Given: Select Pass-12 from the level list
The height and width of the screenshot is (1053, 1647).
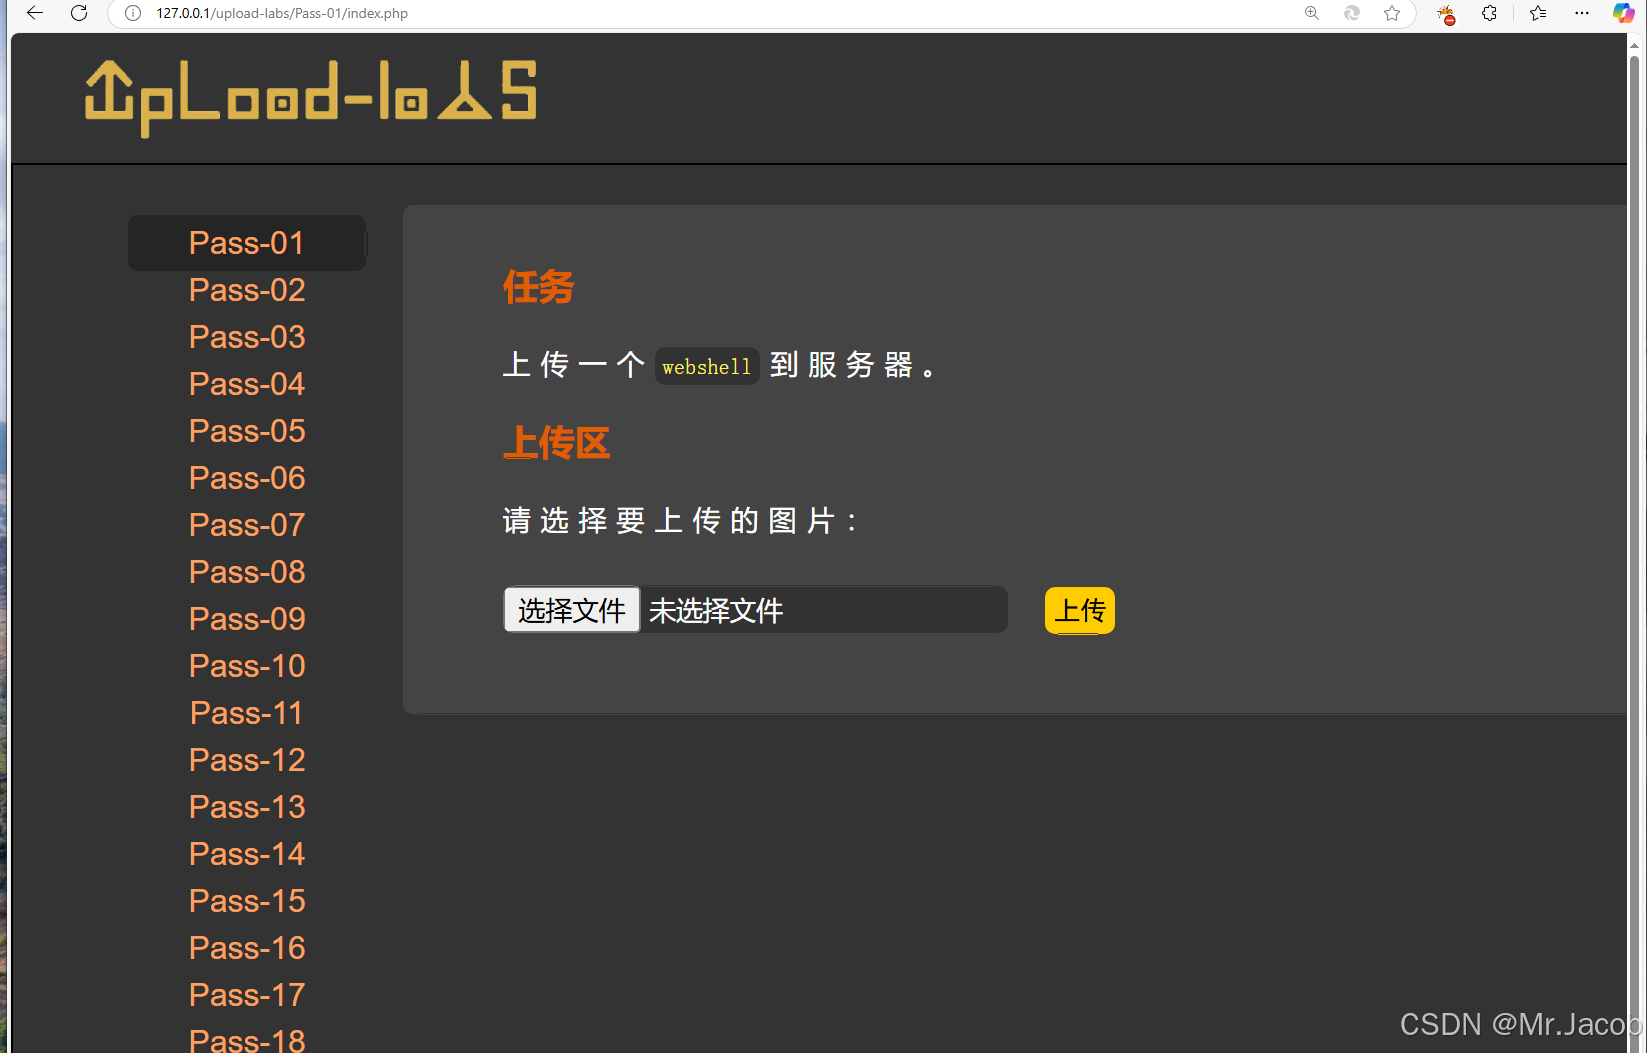Looking at the screenshot, I should (247, 760).
